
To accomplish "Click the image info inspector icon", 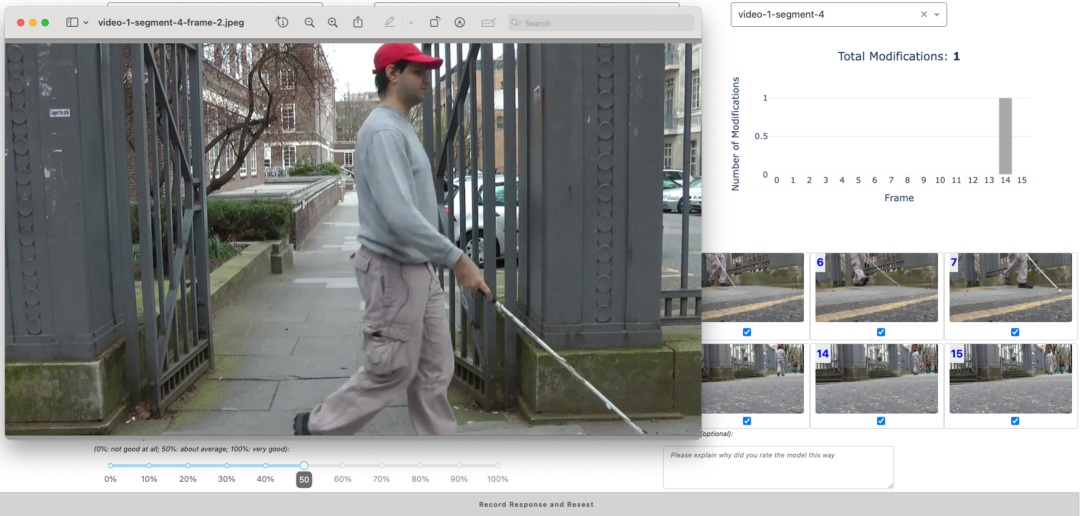I will point(282,22).
